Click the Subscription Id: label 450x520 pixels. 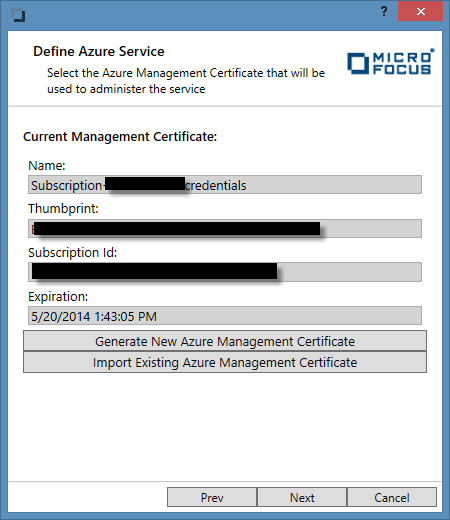[73, 253]
